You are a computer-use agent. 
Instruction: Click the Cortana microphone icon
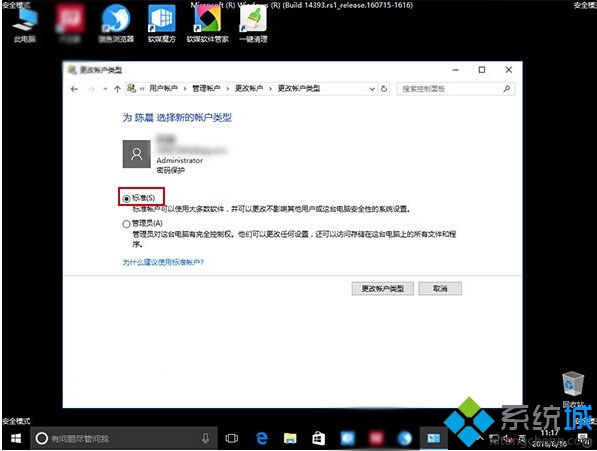click(206, 438)
